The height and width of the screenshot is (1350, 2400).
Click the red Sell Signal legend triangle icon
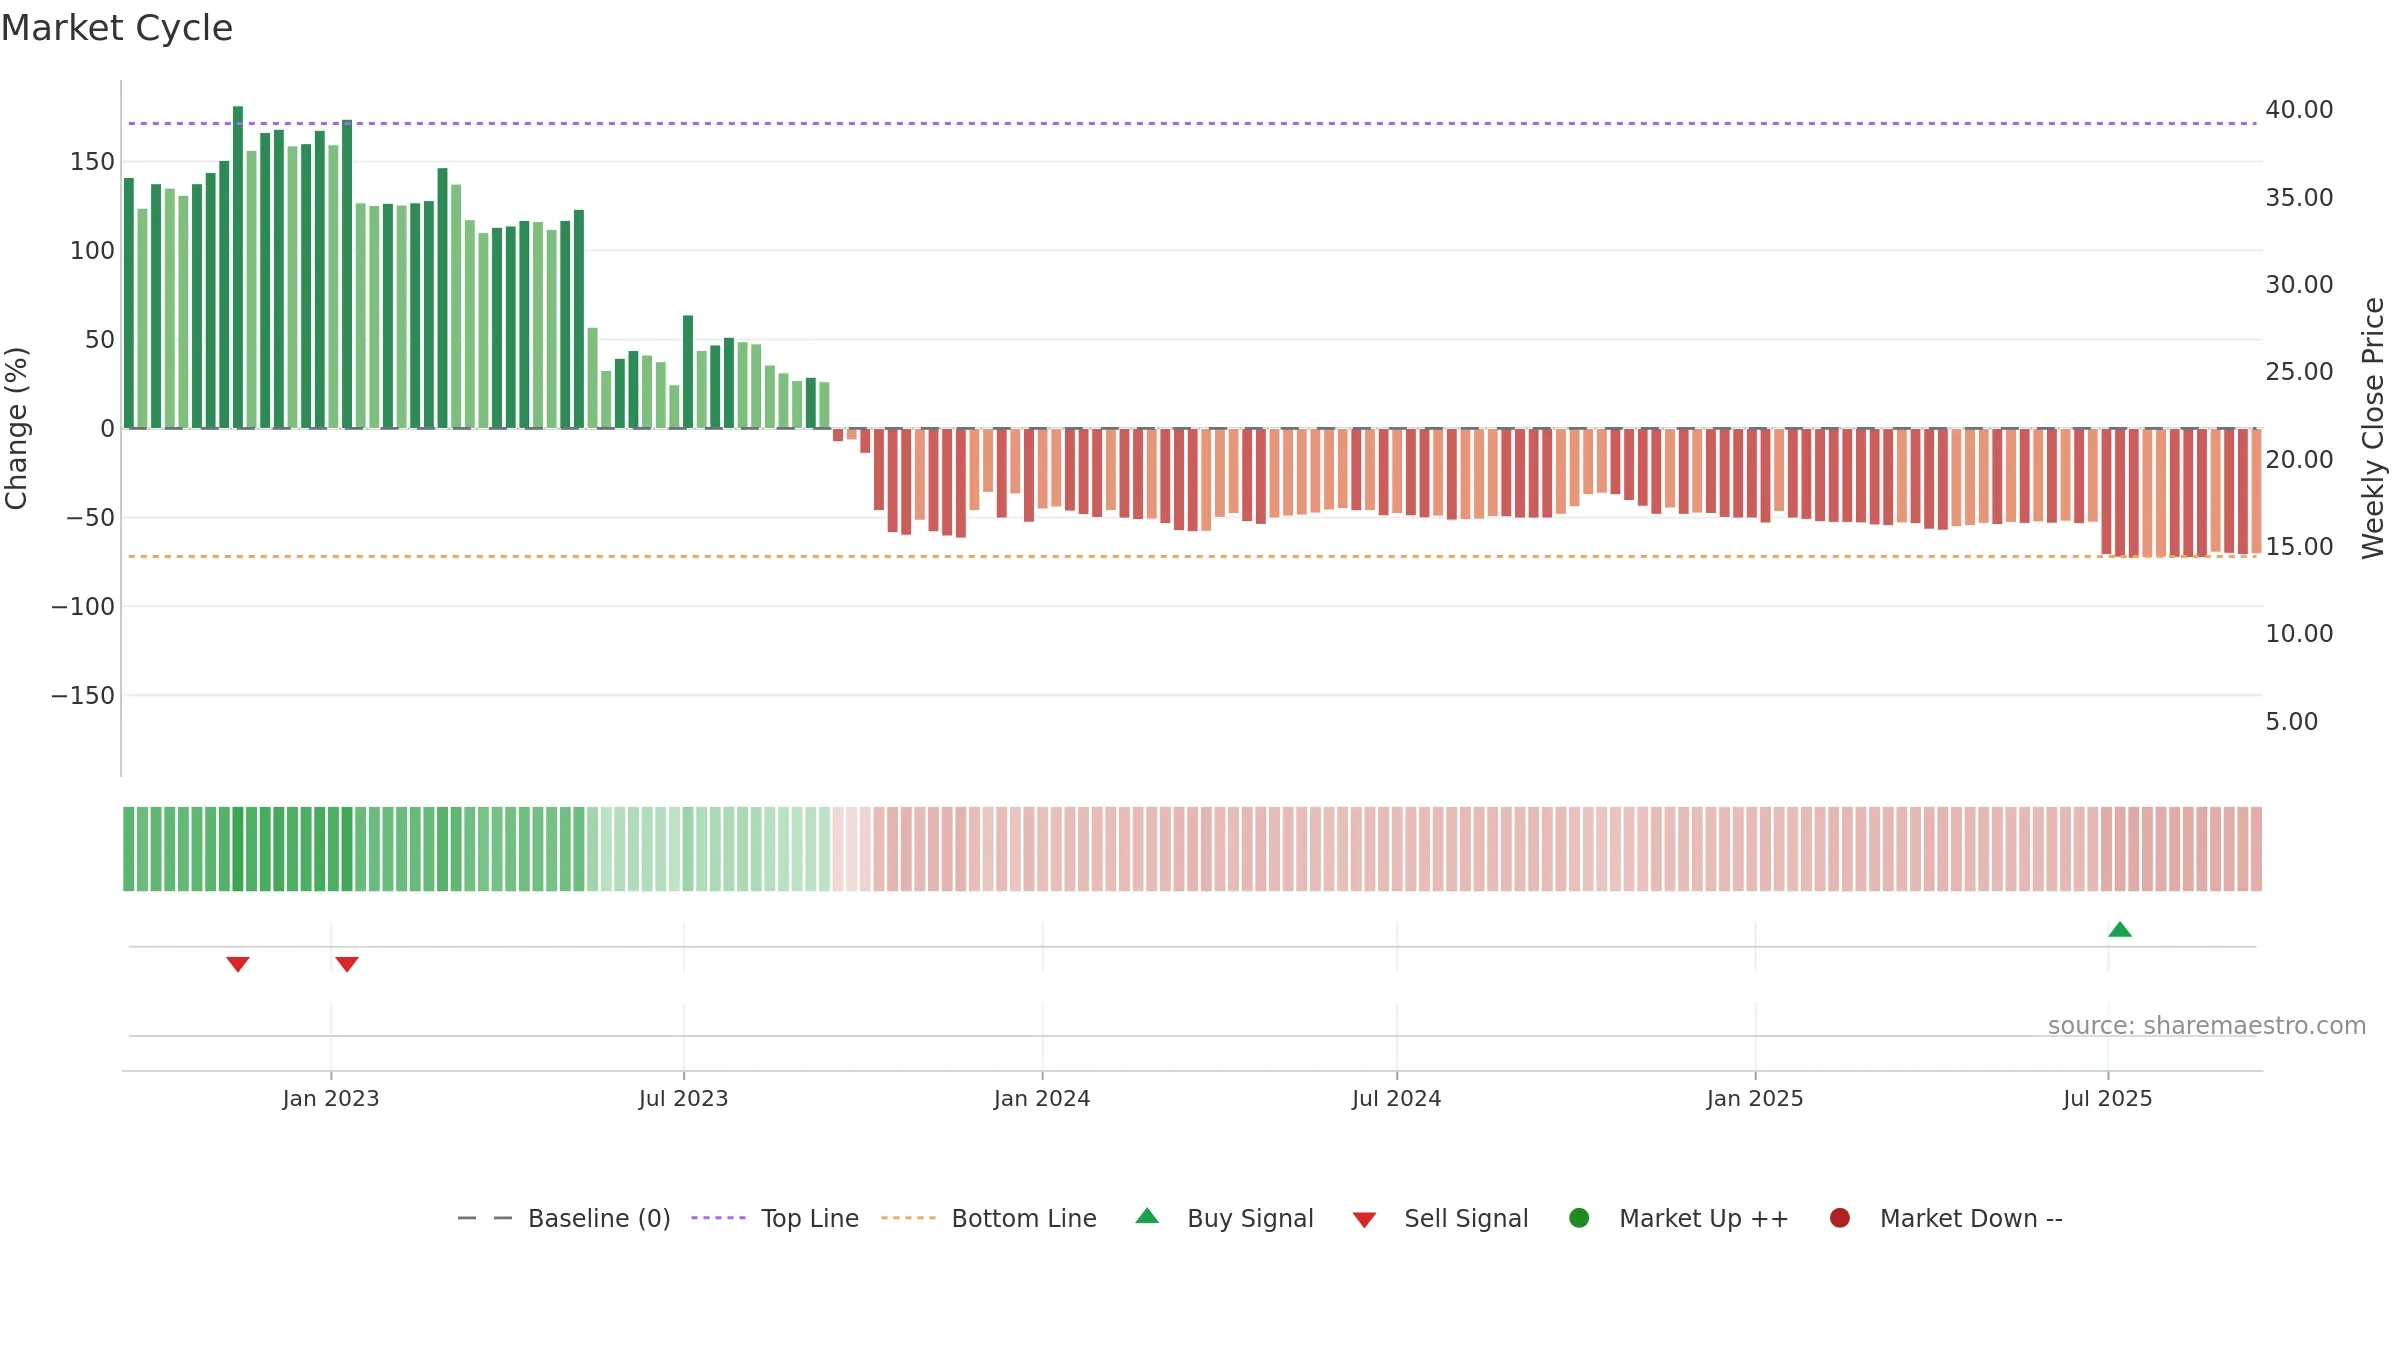coord(1365,1220)
